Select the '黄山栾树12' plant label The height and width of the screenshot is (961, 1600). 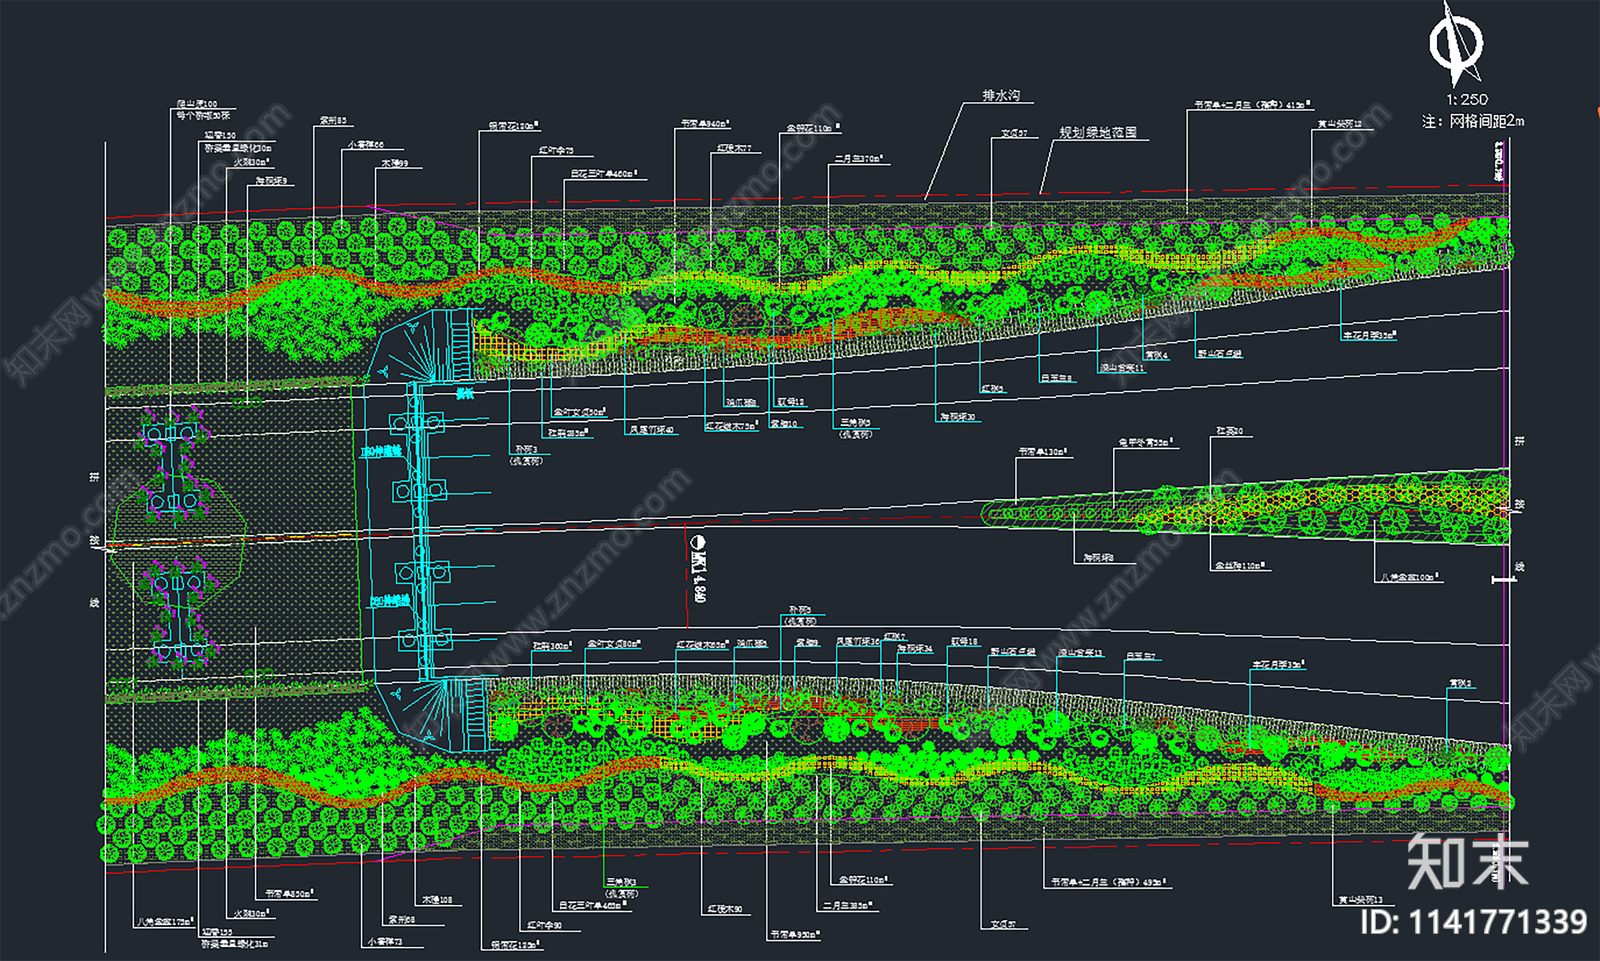[x=1340, y=124]
